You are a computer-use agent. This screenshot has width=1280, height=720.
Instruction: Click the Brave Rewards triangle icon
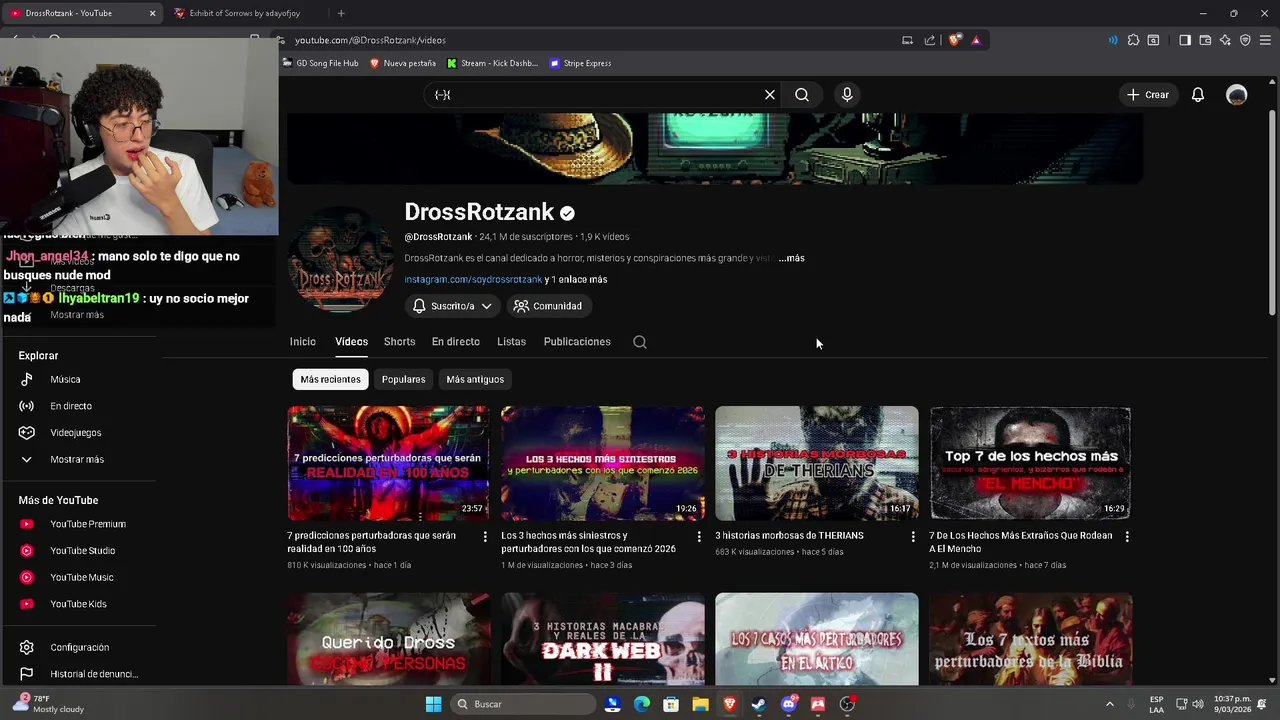coord(976,40)
